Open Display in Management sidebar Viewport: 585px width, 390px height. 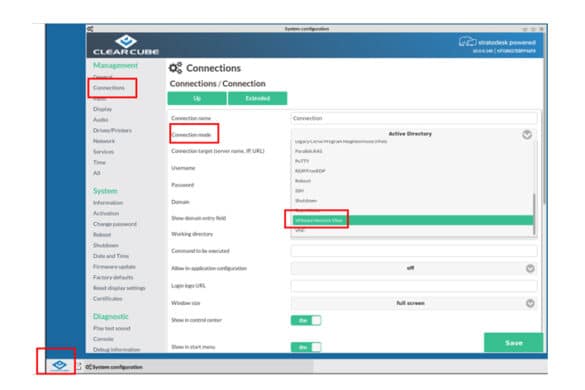(x=102, y=109)
